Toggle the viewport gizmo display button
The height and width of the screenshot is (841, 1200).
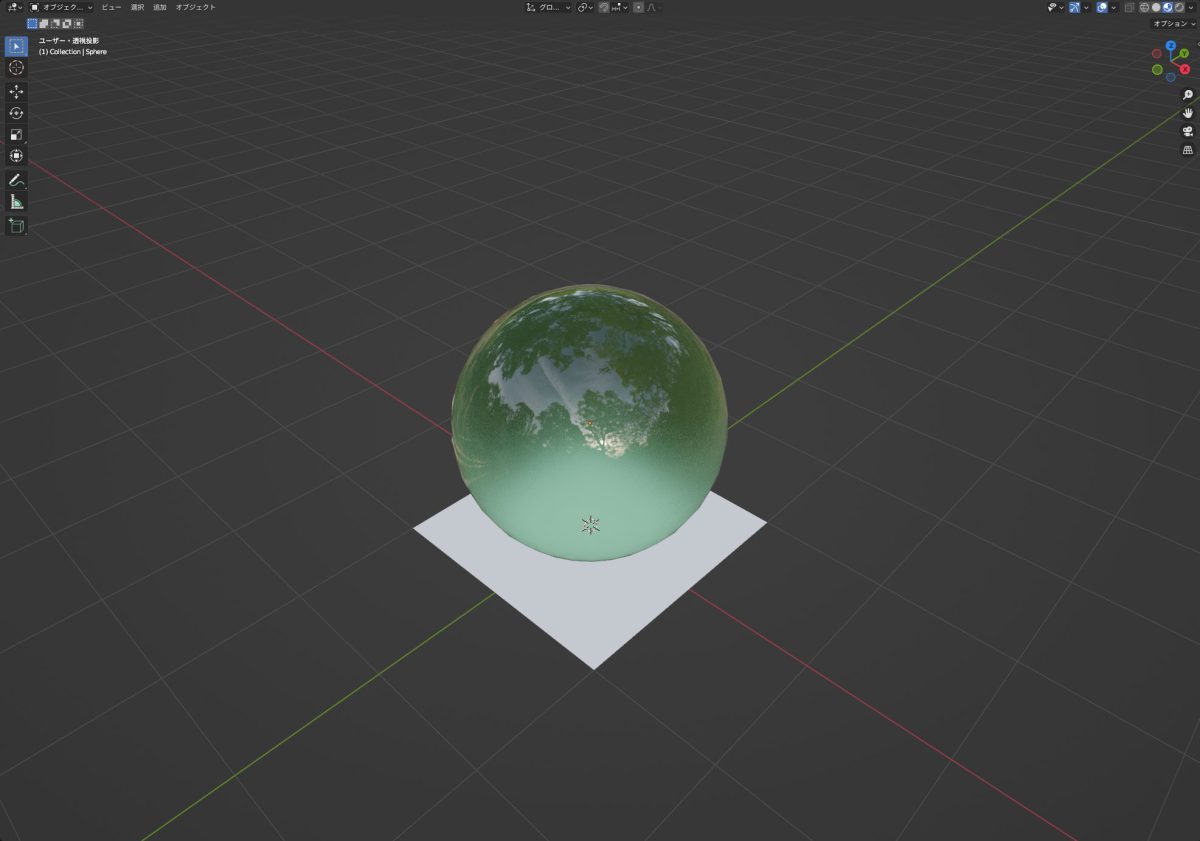coord(1075,7)
